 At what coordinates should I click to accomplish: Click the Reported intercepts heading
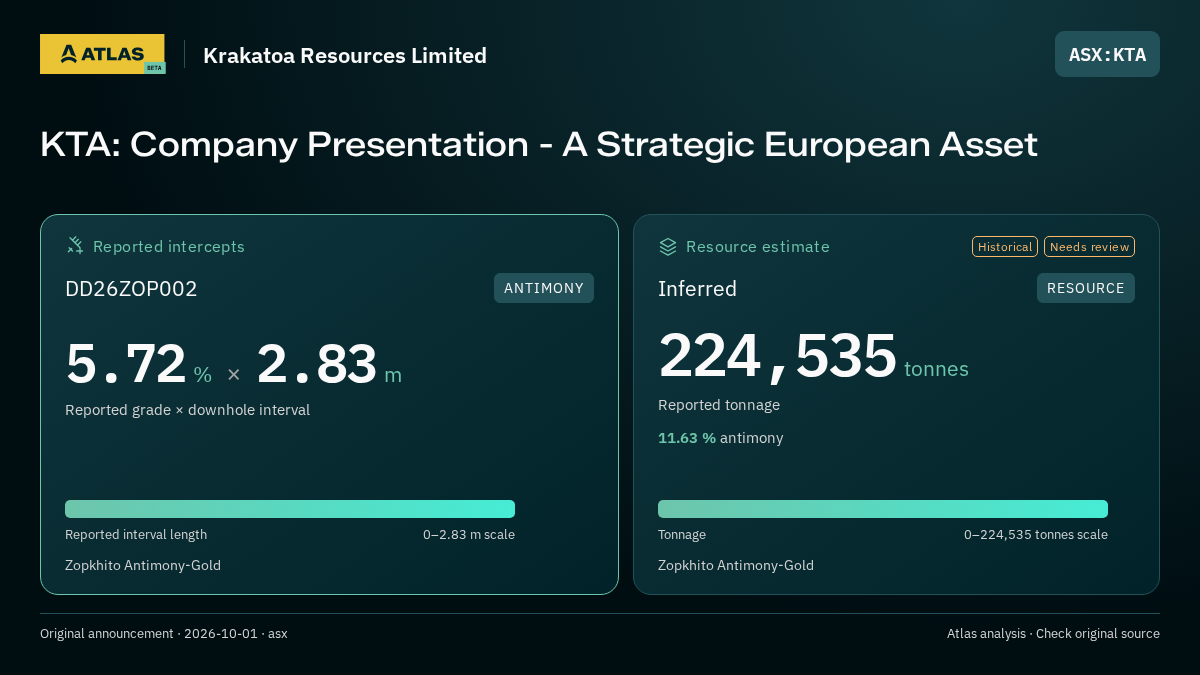coord(169,246)
